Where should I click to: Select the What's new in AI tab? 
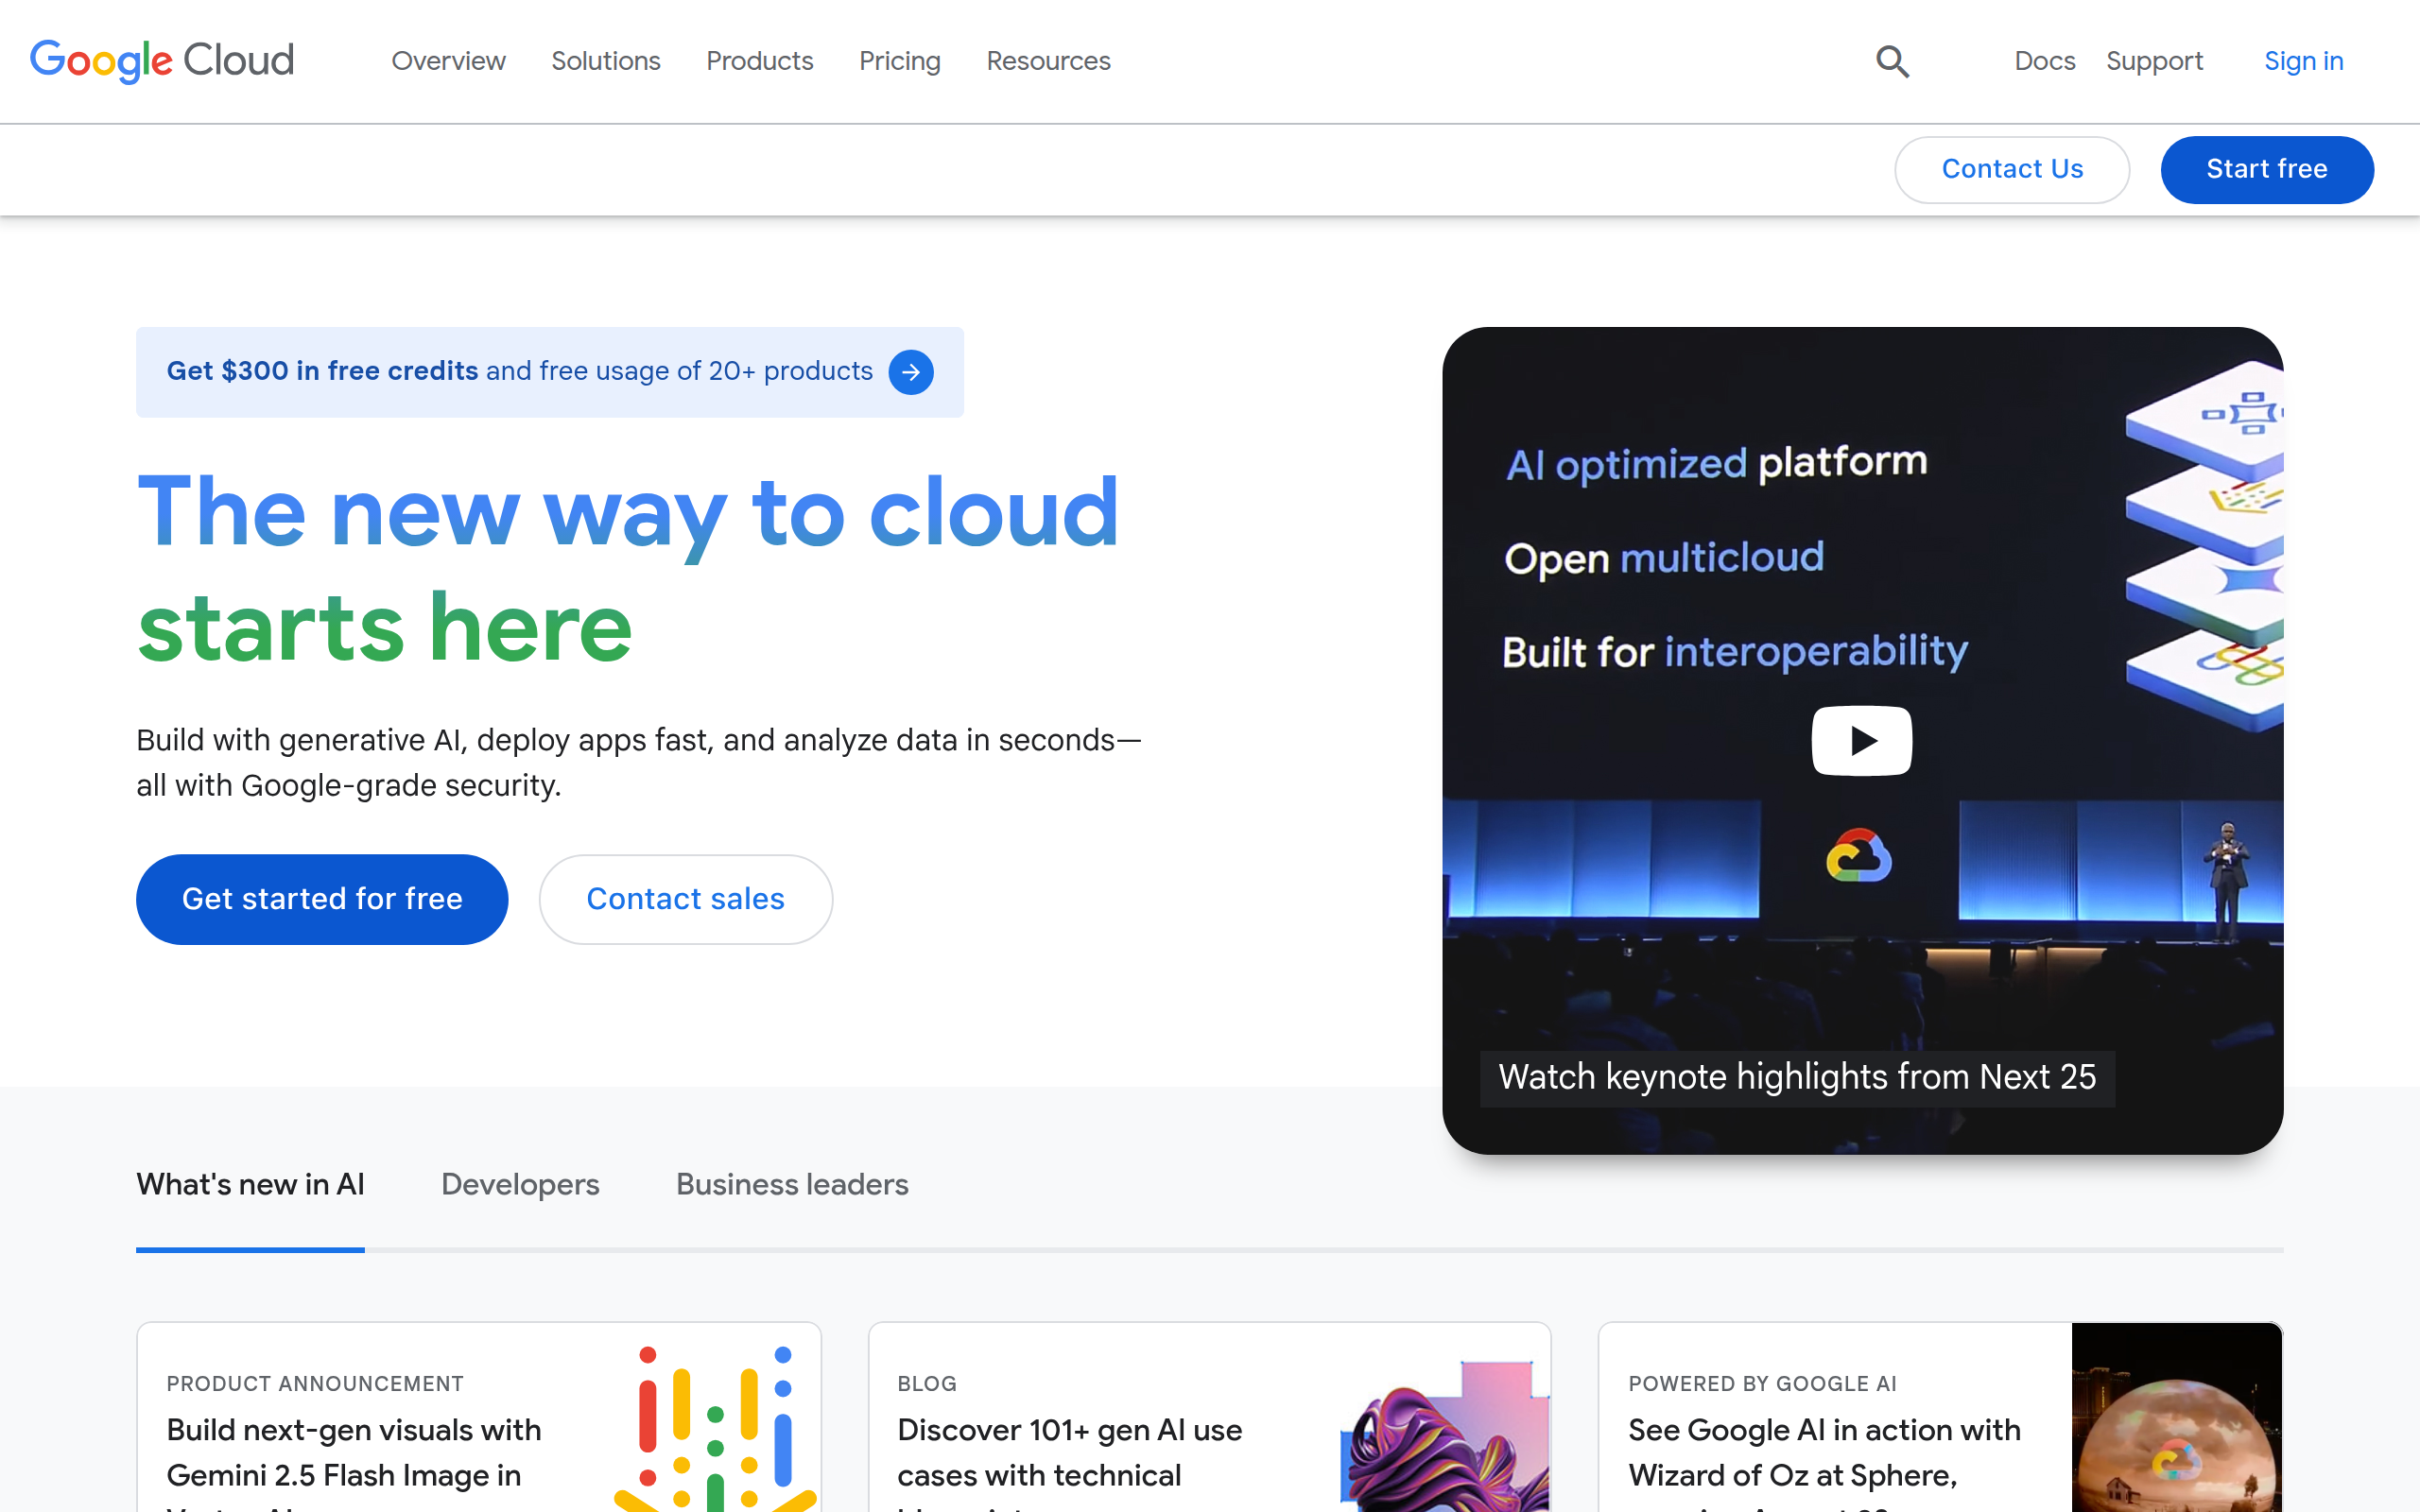(x=250, y=1185)
